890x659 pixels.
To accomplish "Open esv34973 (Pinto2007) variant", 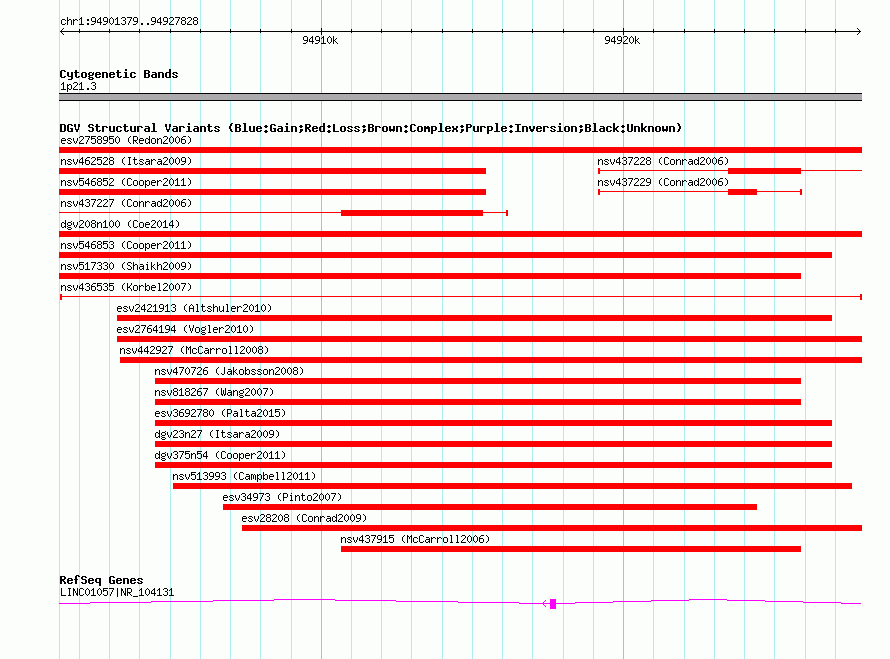I will (282, 497).
